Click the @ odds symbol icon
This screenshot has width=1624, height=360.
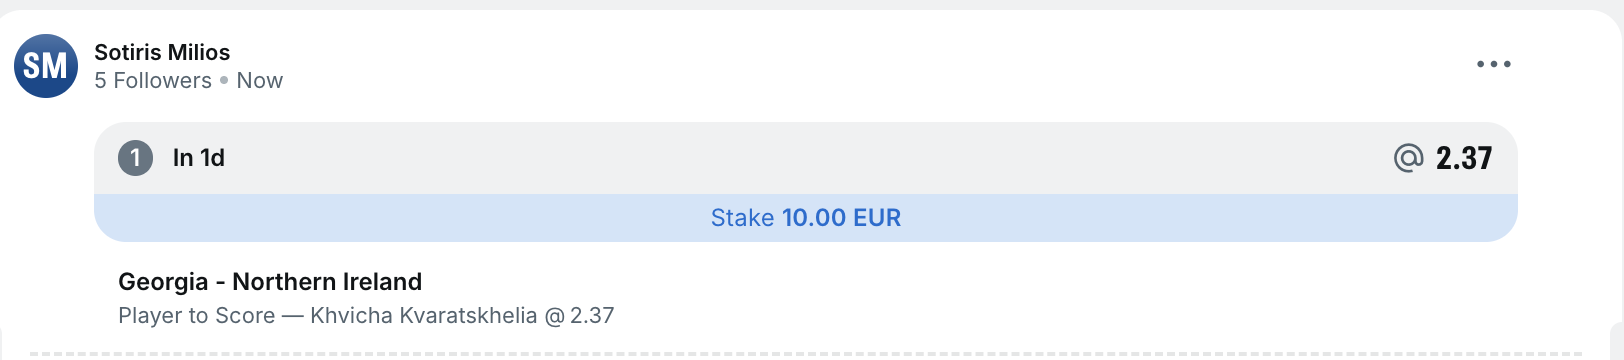click(1408, 158)
